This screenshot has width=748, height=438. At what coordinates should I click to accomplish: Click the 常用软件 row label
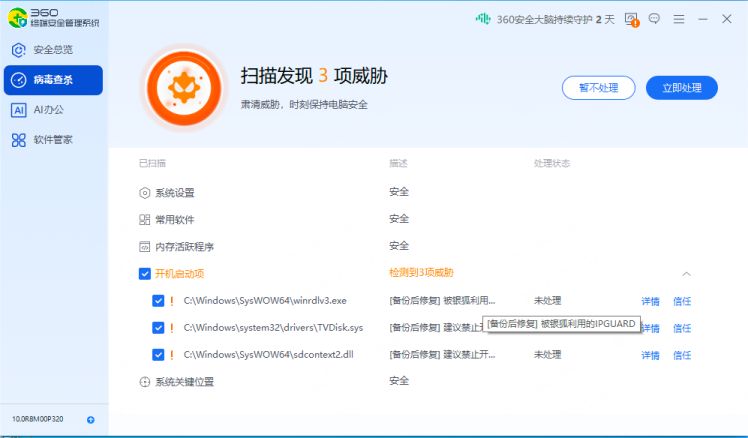[x=175, y=219]
